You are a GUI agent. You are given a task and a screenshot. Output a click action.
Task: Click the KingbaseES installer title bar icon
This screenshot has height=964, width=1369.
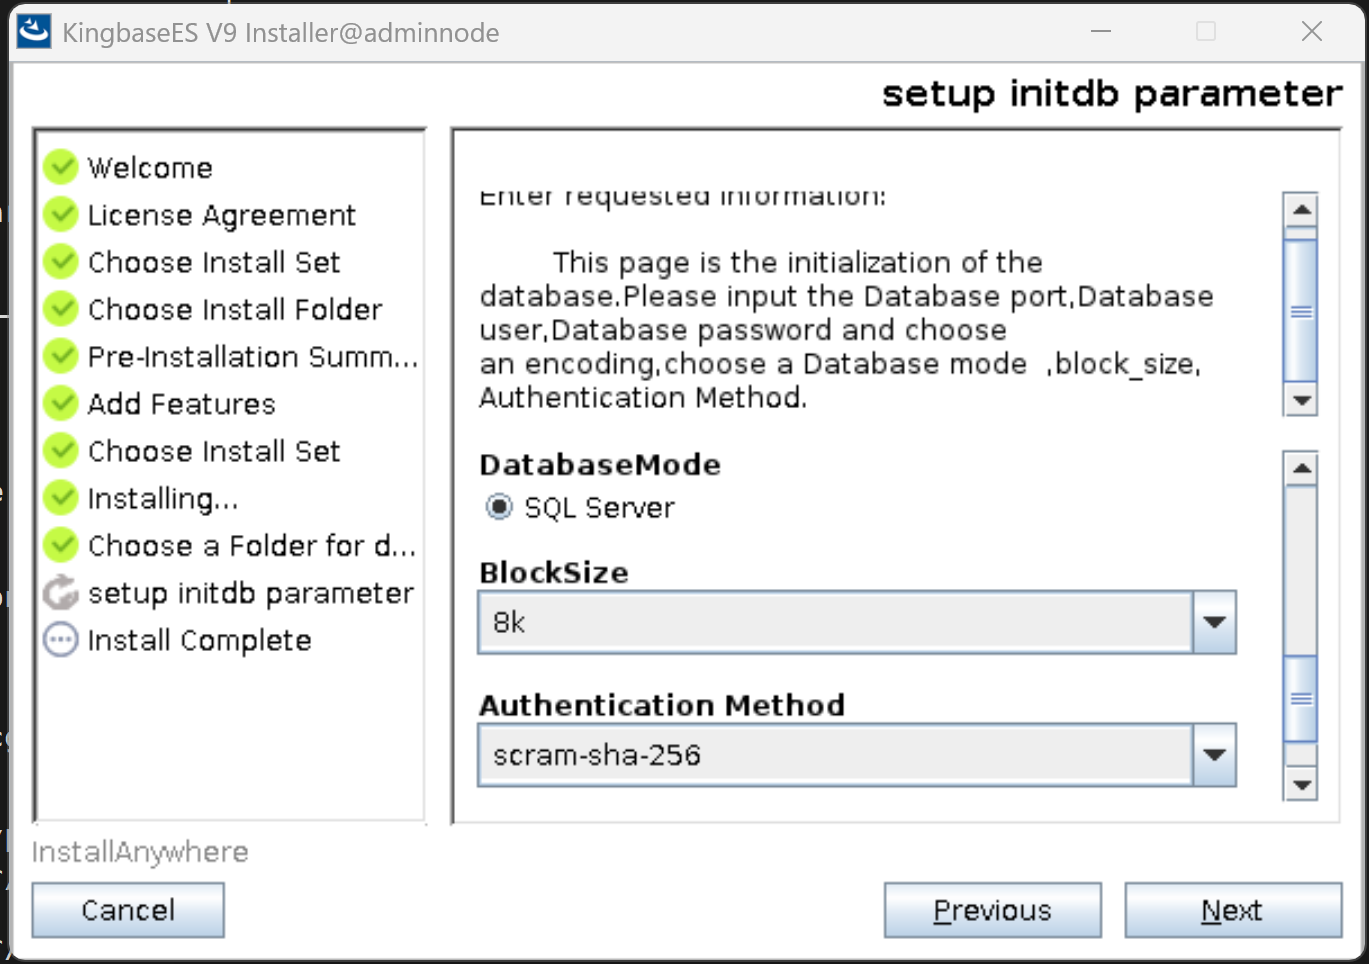34,32
